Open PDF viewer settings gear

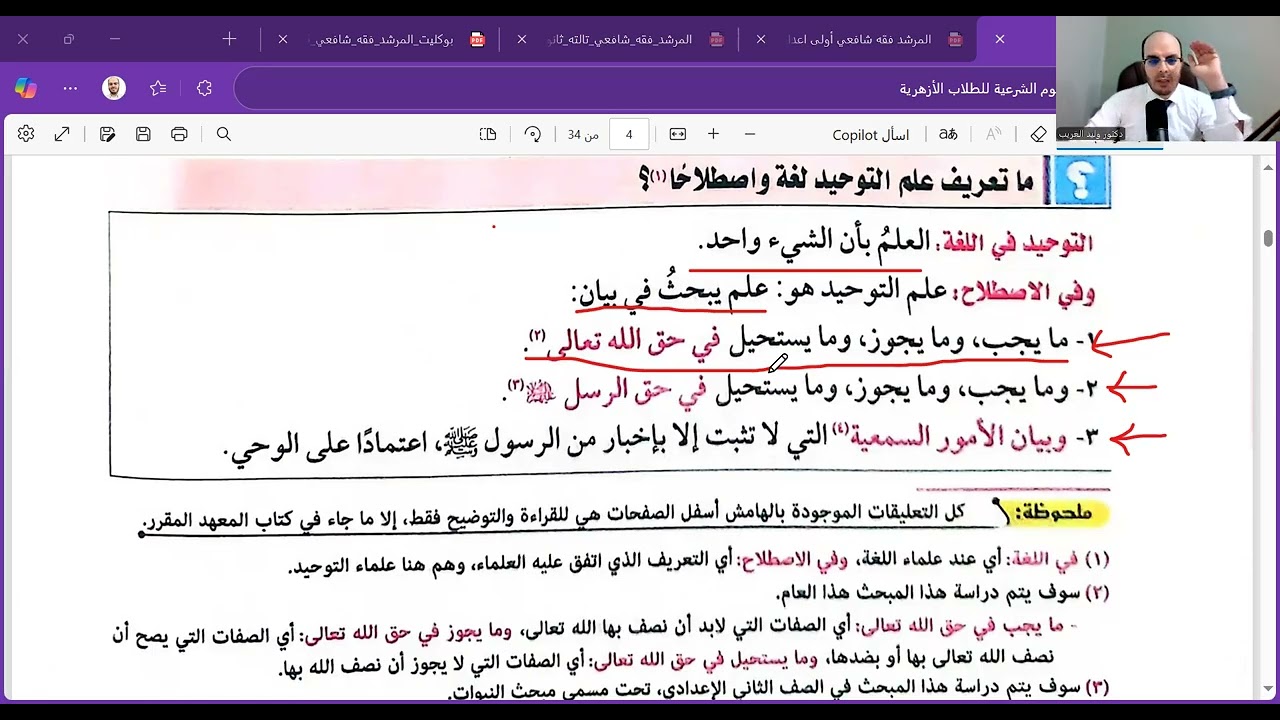click(x=26, y=134)
